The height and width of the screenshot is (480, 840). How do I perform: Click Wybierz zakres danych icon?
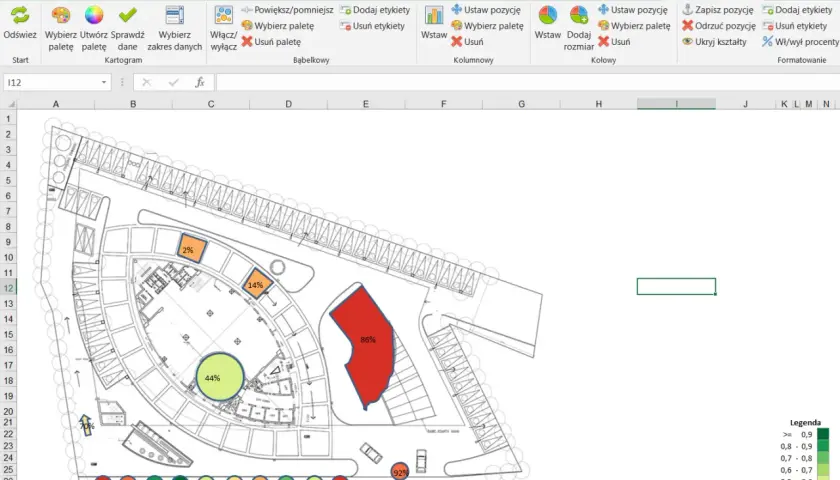click(x=175, y=15)
